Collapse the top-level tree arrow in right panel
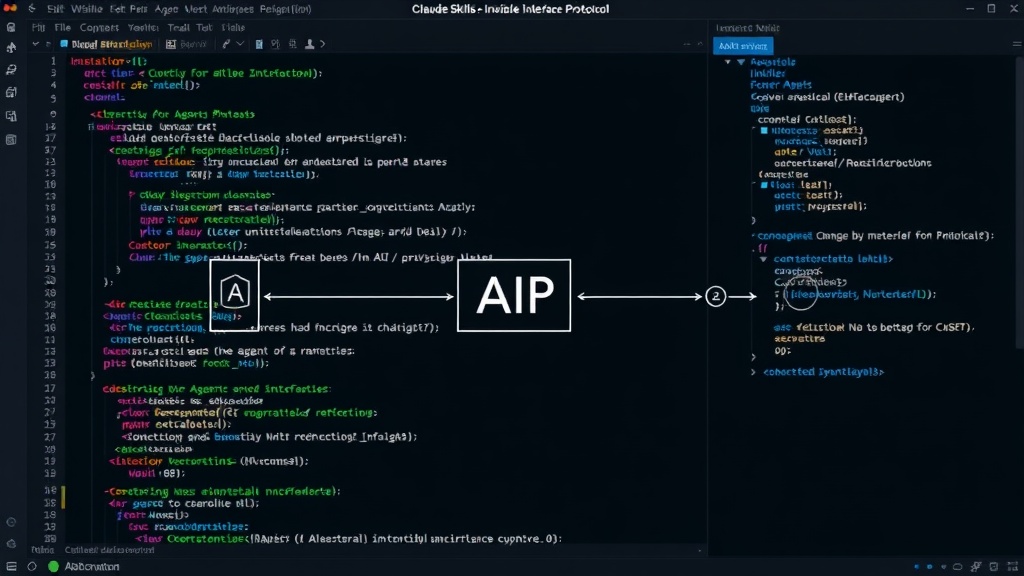 coord(728,62)
